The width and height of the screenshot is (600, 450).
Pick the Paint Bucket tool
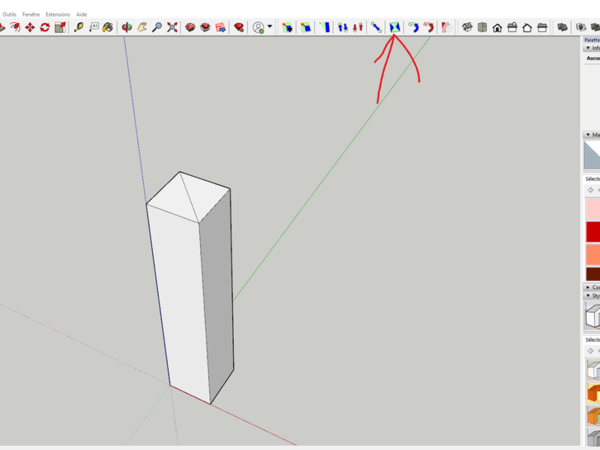pos(108,28)
